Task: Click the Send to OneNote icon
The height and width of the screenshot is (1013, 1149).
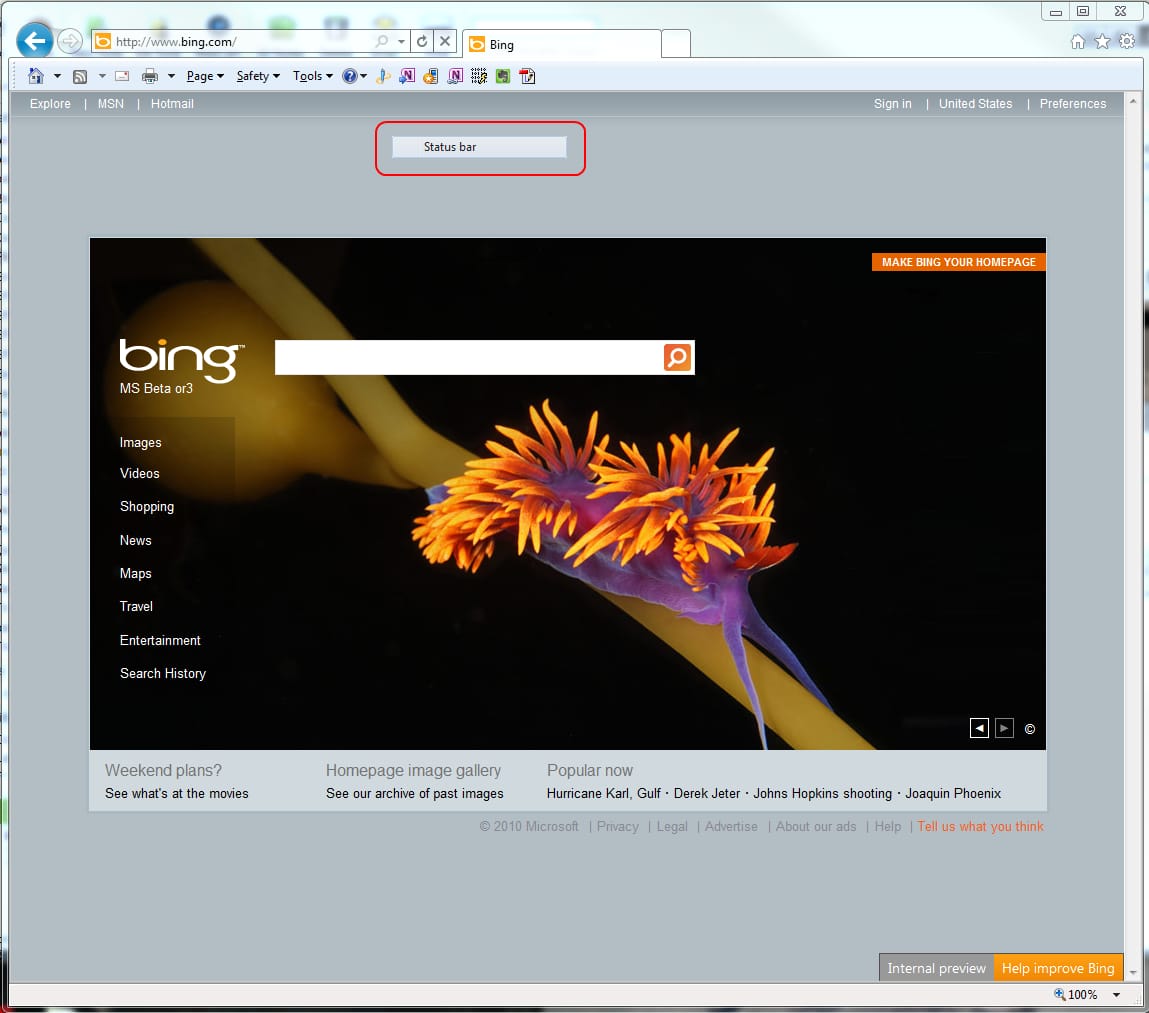Action: 407,75
